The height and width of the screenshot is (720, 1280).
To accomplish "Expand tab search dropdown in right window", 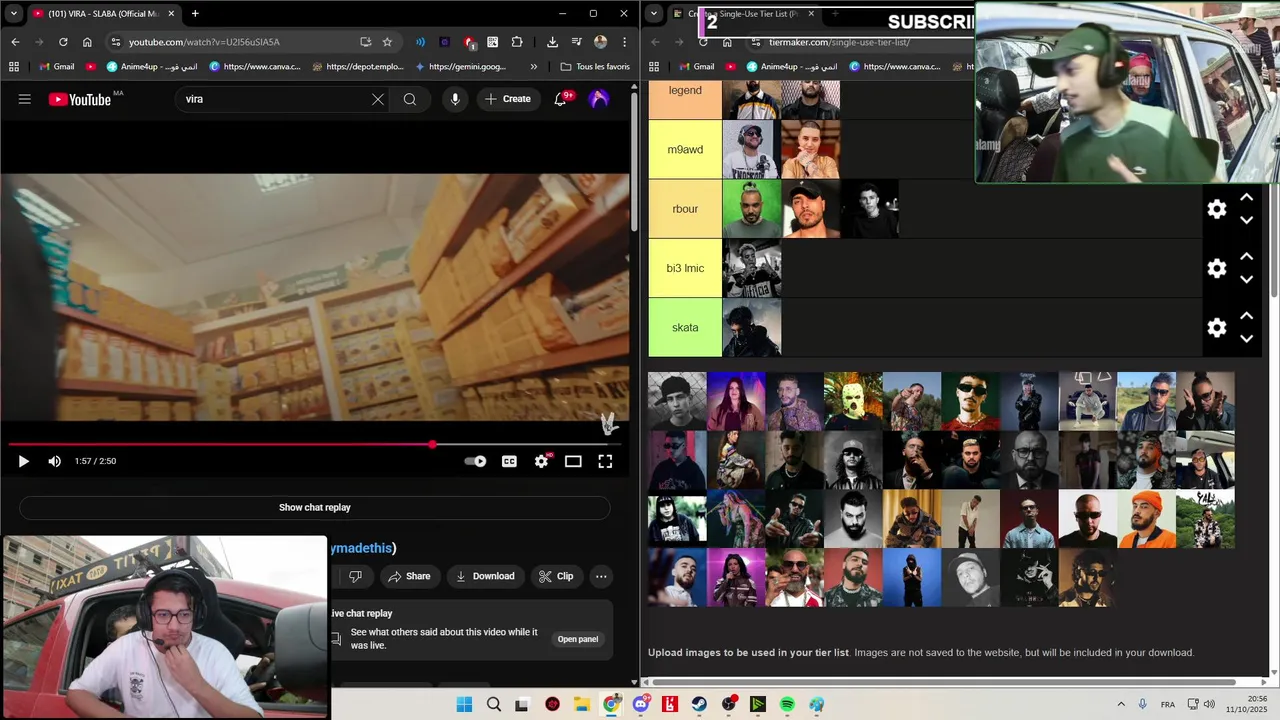I will [653, 14].
